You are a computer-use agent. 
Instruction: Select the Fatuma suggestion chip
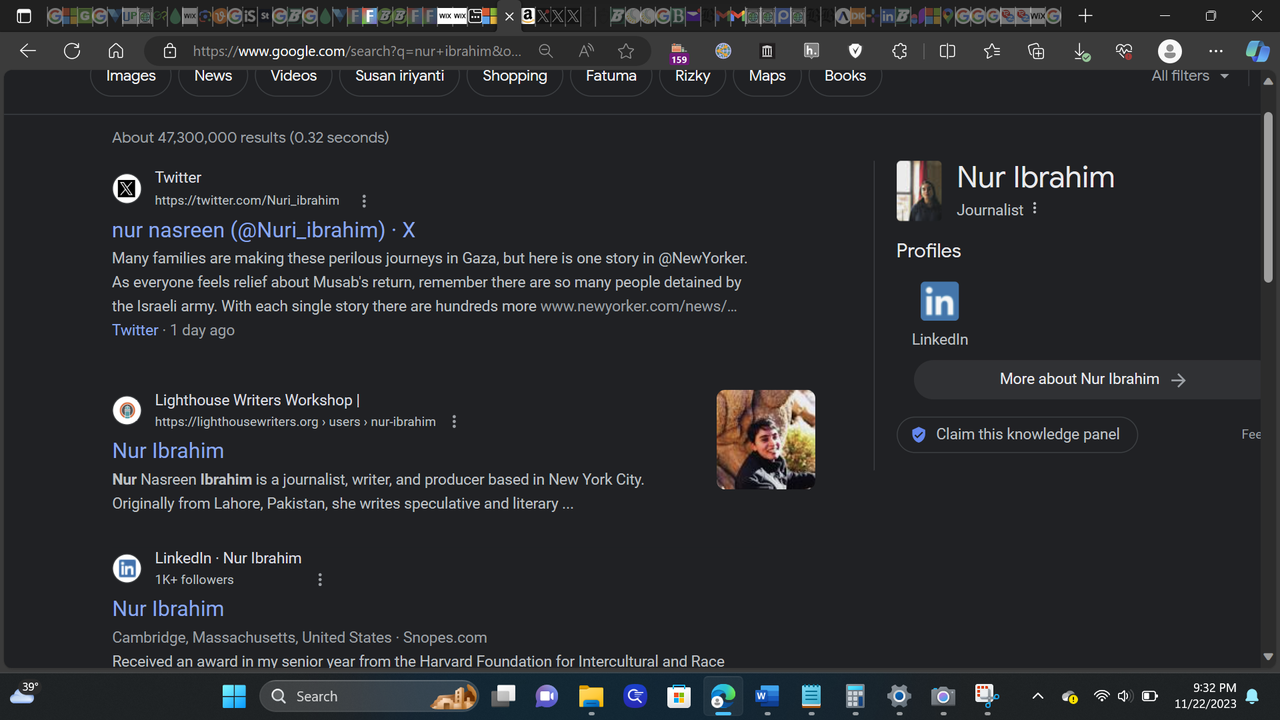pos(611,76)
